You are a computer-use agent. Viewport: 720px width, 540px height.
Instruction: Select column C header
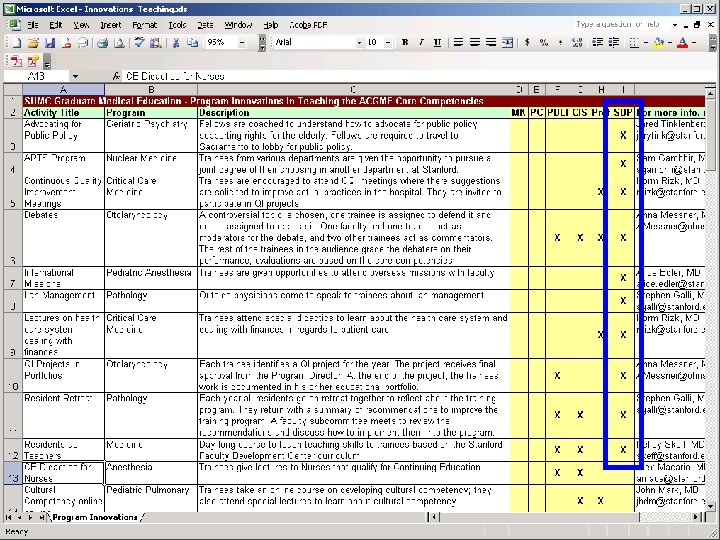coord(352,90)
